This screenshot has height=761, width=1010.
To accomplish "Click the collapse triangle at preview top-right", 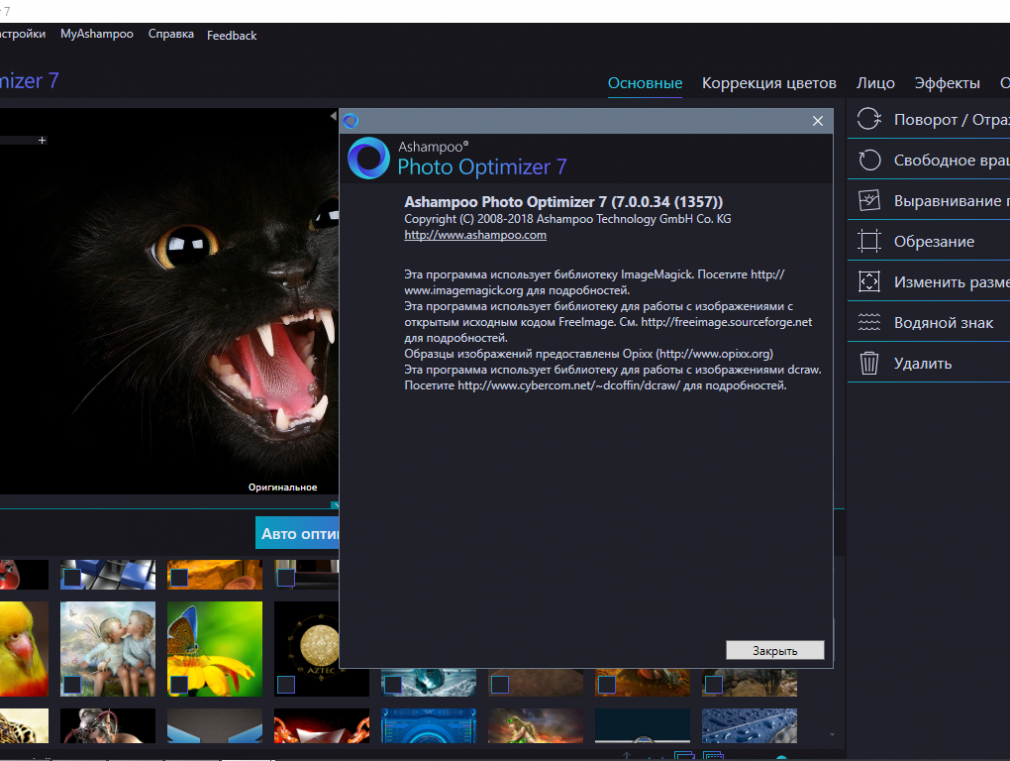I will pyautogui.click(x=333, y=116).
